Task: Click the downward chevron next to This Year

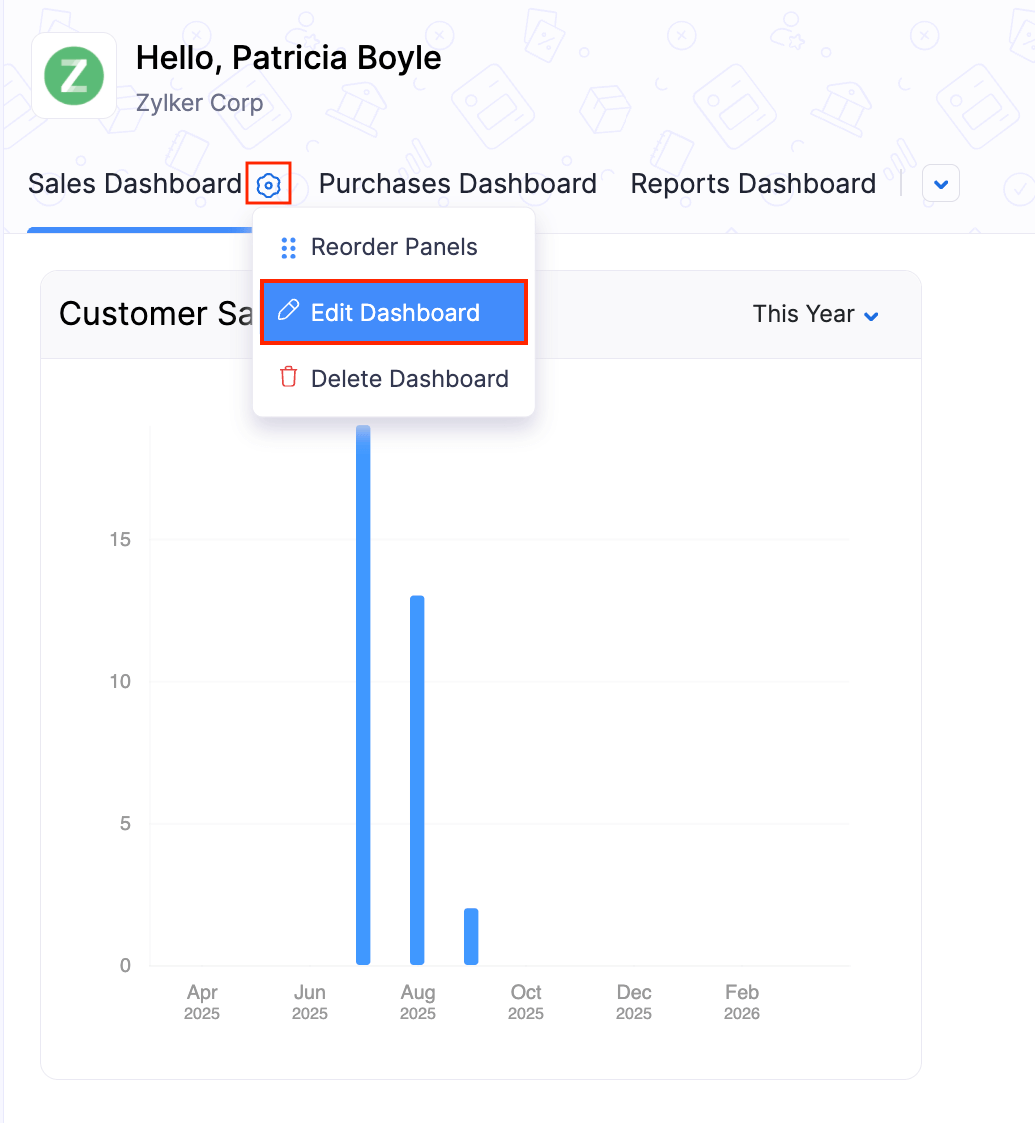Action: pos(871,315)
